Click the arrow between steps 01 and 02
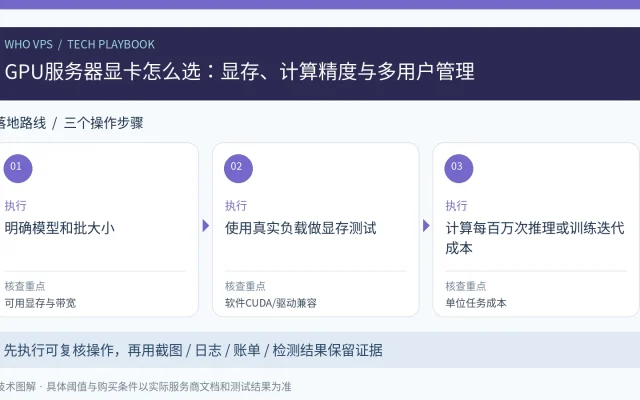Screen dimensions: 640x400 click(206, 226)
